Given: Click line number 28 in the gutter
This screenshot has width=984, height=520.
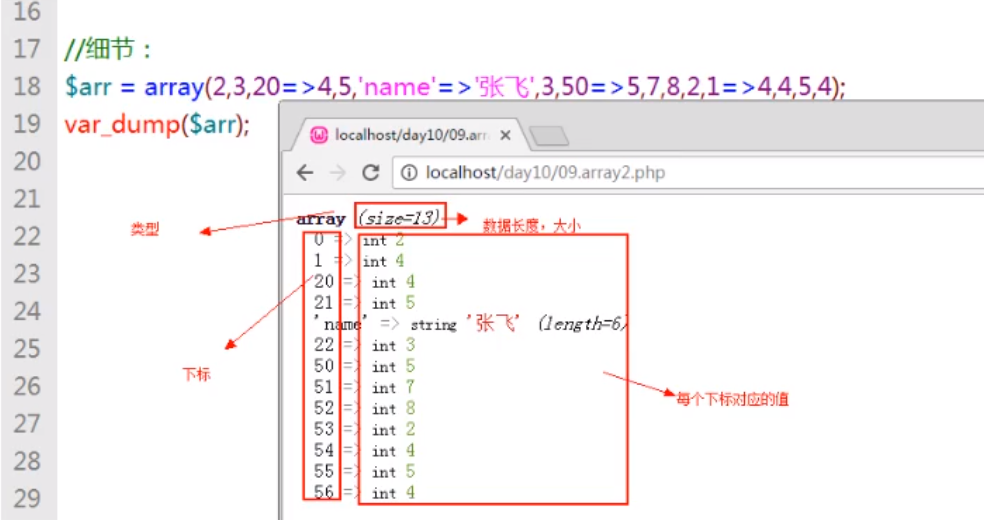Looking at the screenshot, I should (x=27, y=462).
